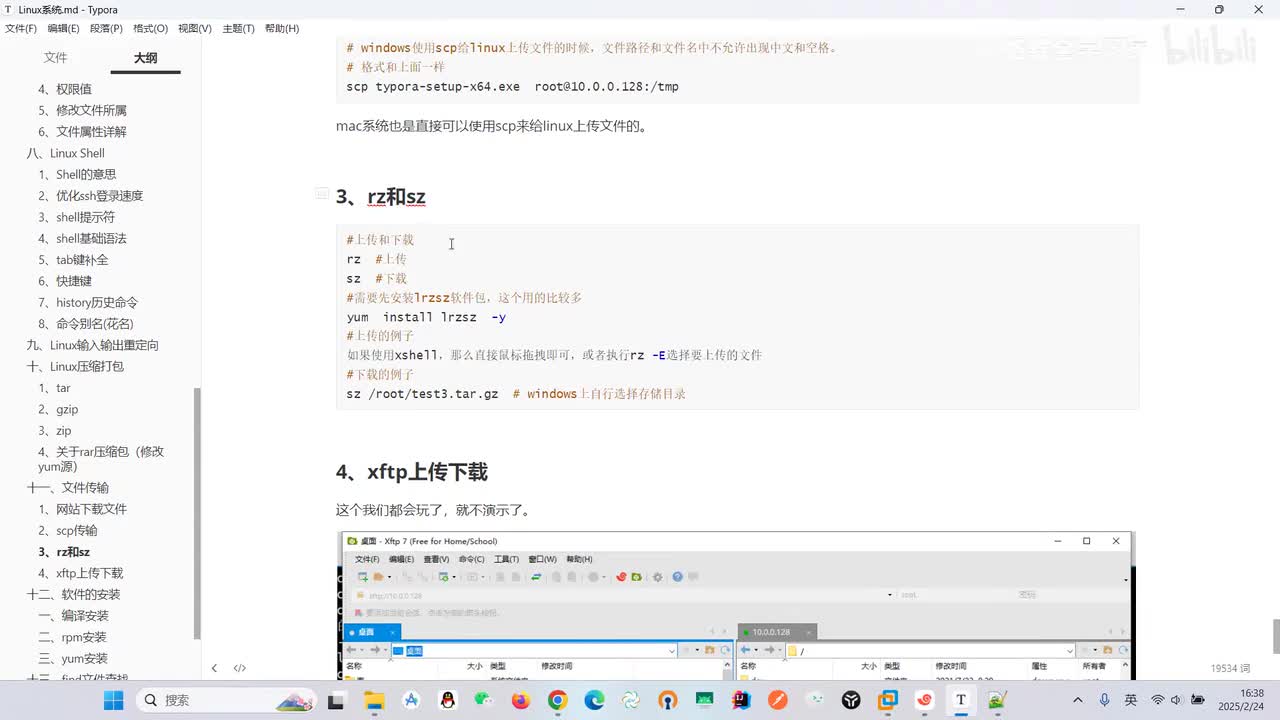Jump to 7、history历史命令 in outline
The image size is (1280, 720).
[x=88, y=302]
